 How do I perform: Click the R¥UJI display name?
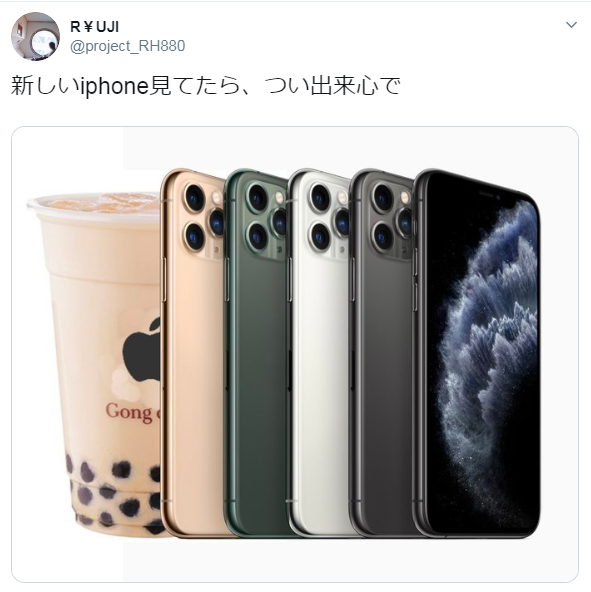pyautogui.click(x=94, y=27)
